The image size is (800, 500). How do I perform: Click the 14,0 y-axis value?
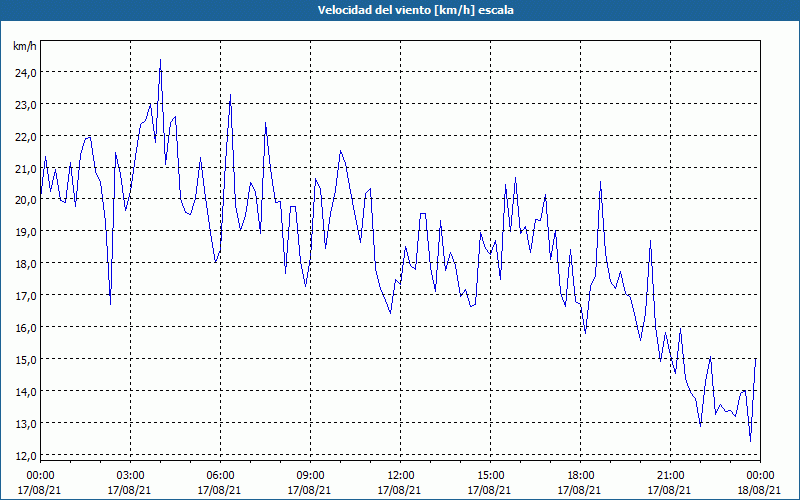[26, 391]
